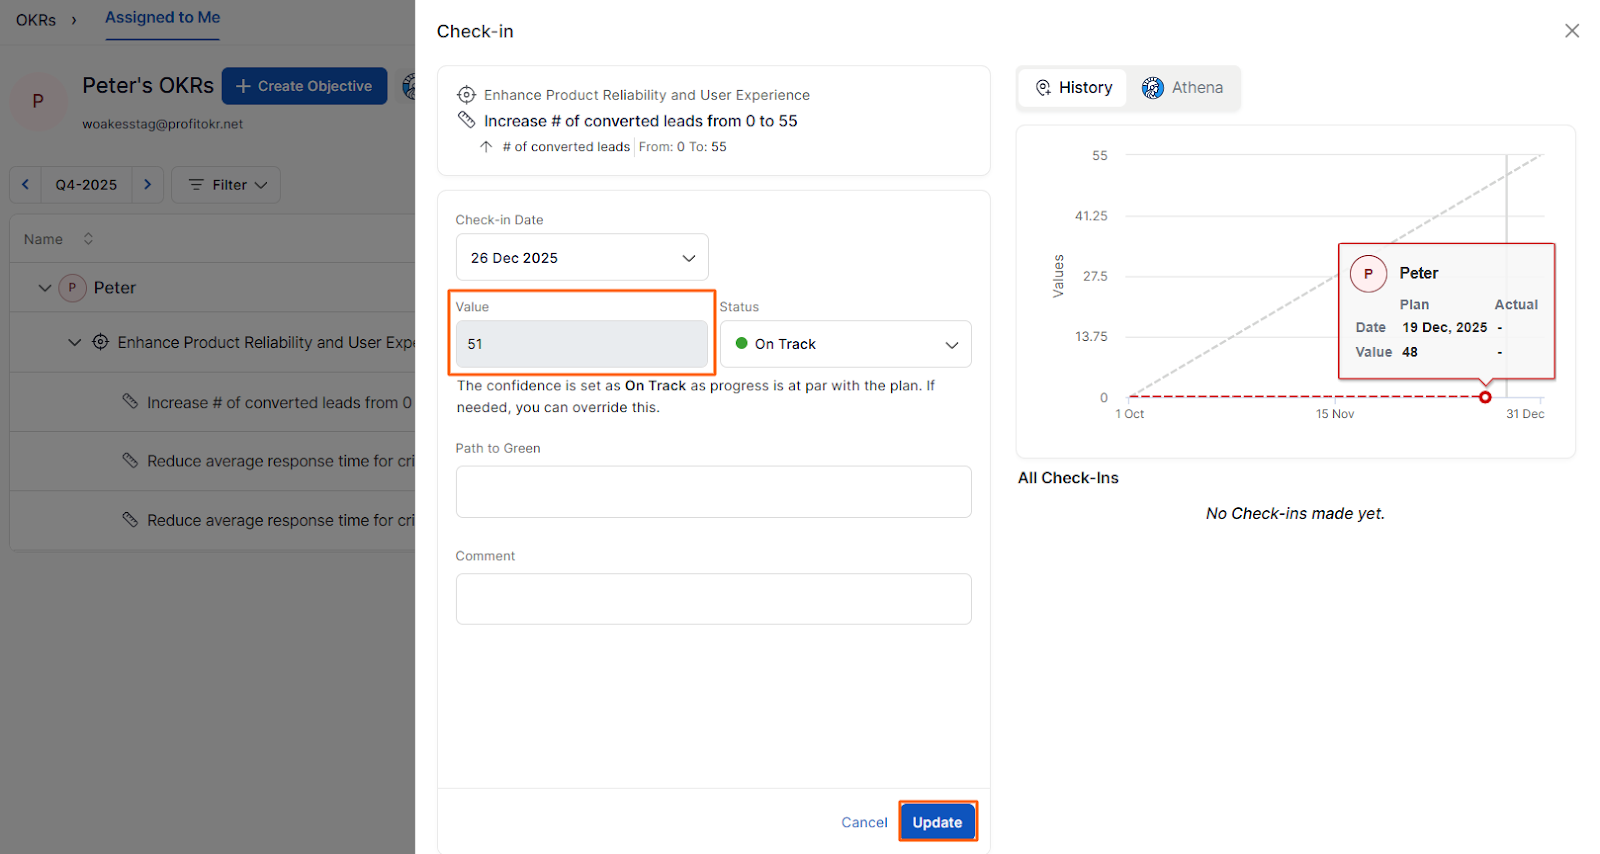Open the Check-in Date dropdown

tap(582, 258)
